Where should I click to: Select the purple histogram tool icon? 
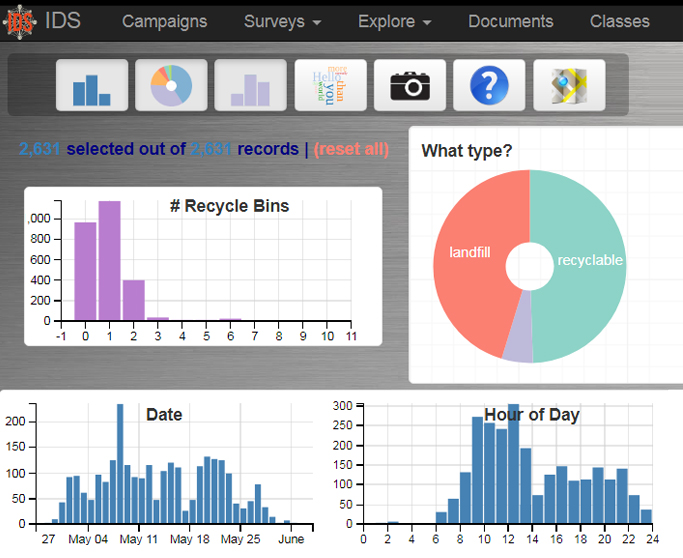[x=250, y=85]
